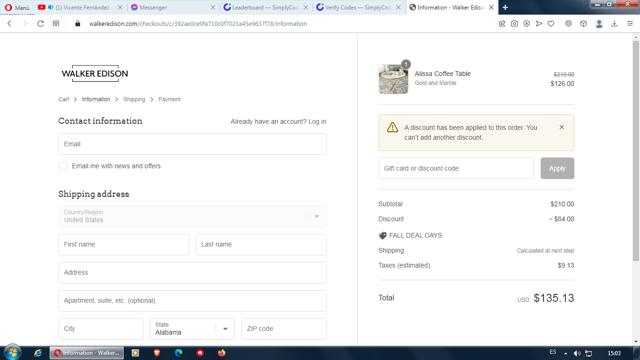Click the Walker Edison logo
Viewport: 640px width, 360px height.
coord(95,73)
